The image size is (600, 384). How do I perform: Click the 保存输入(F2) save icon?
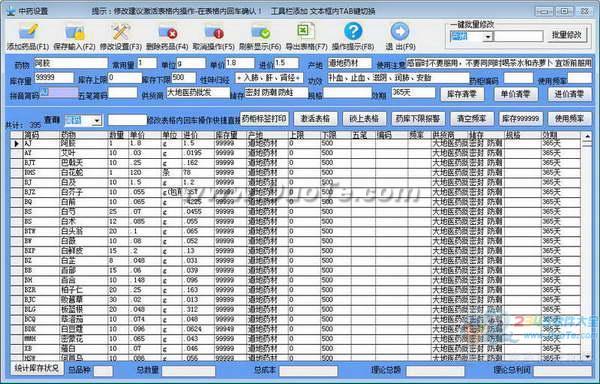pyautogui.click(x=74, y=32)
